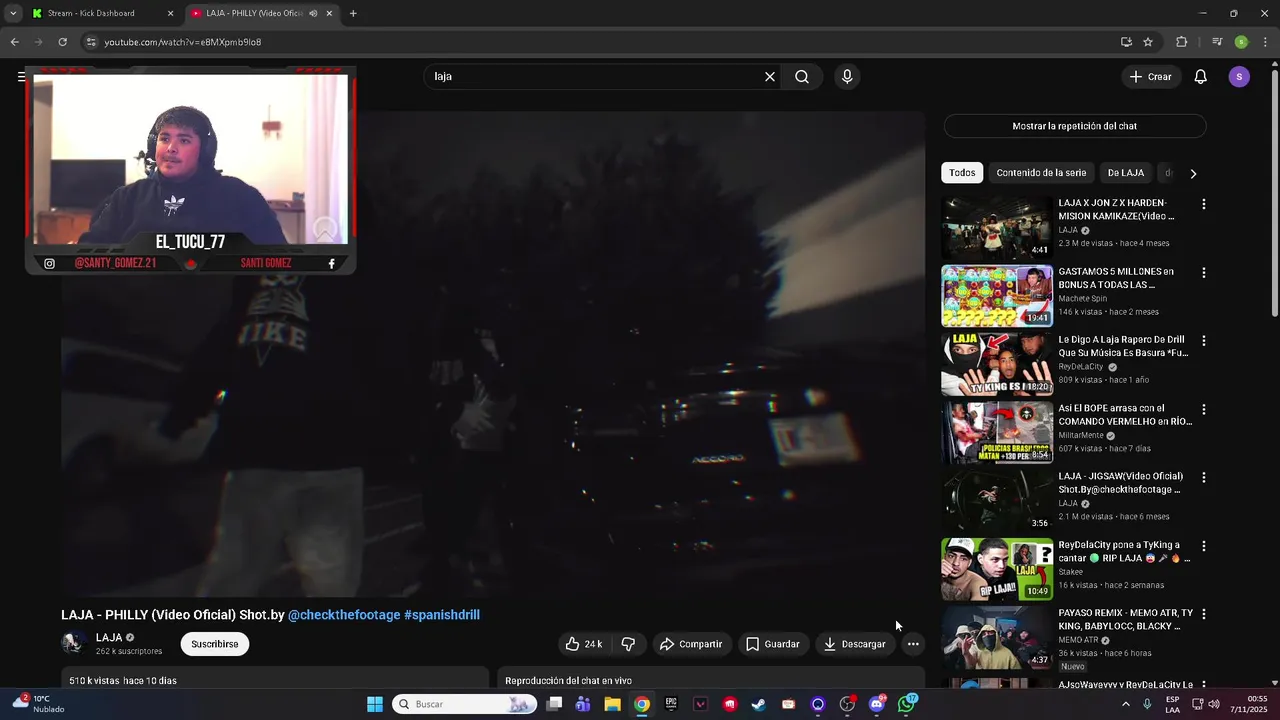Open GASTAMOS 5 MILLONES thumbnail
1280x720 pixels.
click(997, 296)
